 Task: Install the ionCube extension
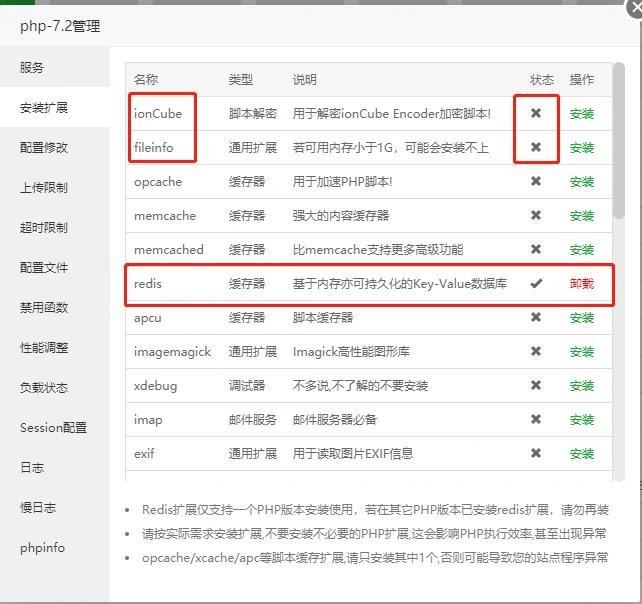(581, 113)
